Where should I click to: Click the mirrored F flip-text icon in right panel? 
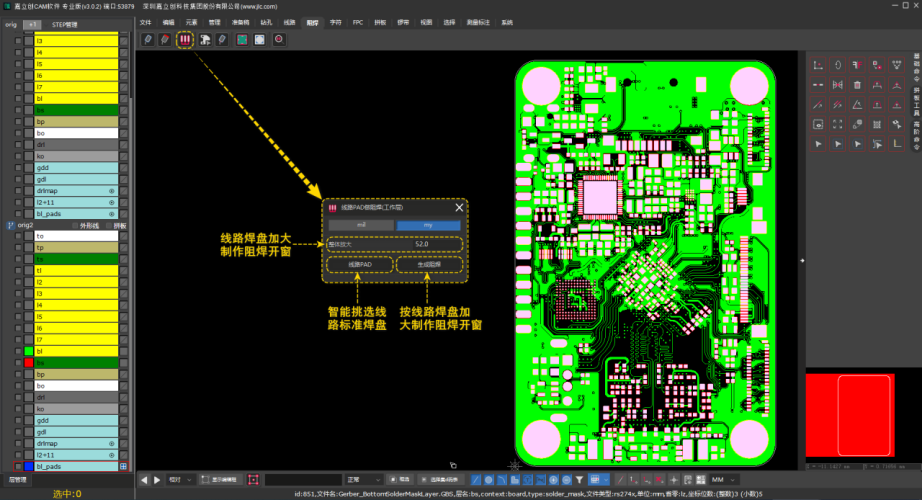[x=857, y=65]
